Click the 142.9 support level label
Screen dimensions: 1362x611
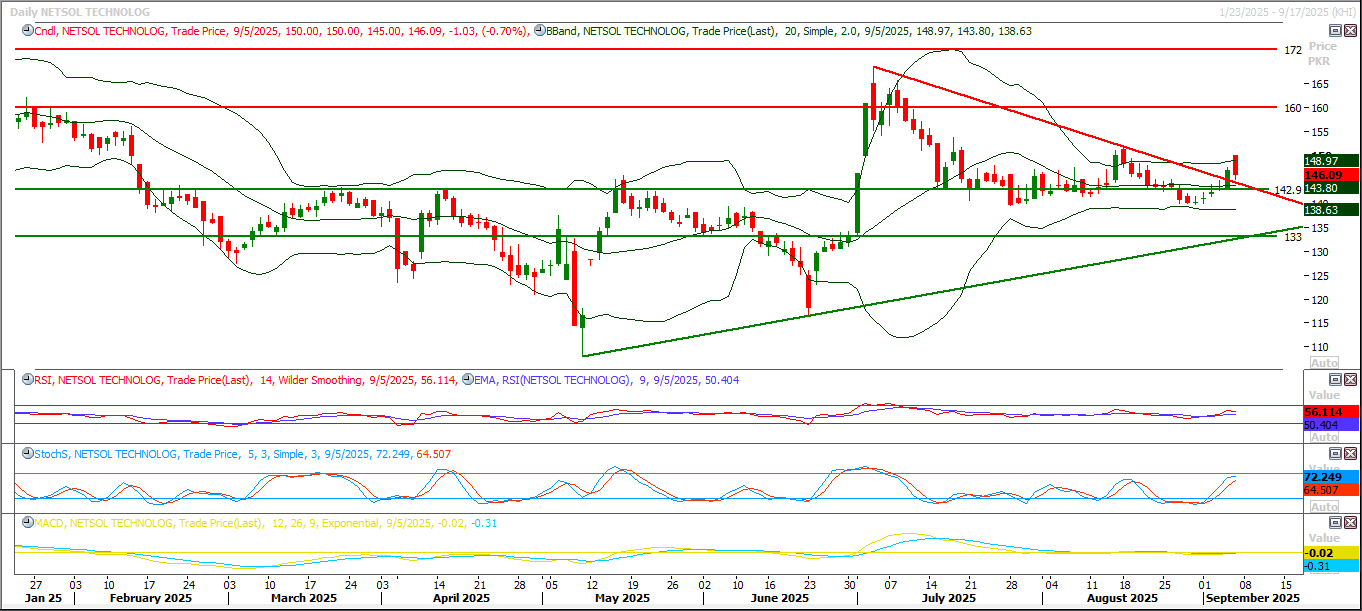click(x=1286, y=190)
